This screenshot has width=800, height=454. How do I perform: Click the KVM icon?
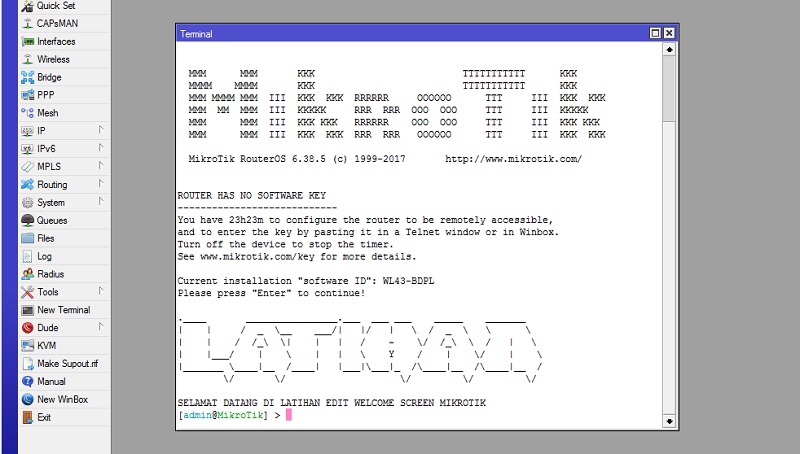28,345
